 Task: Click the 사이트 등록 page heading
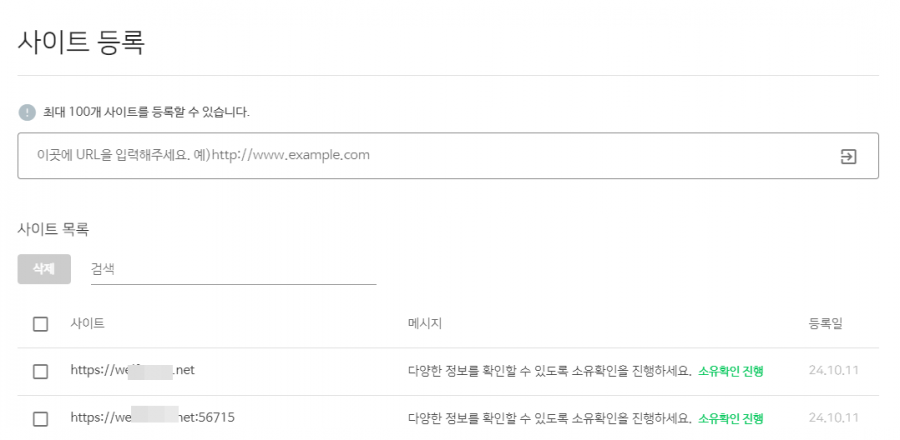[81, 41]
